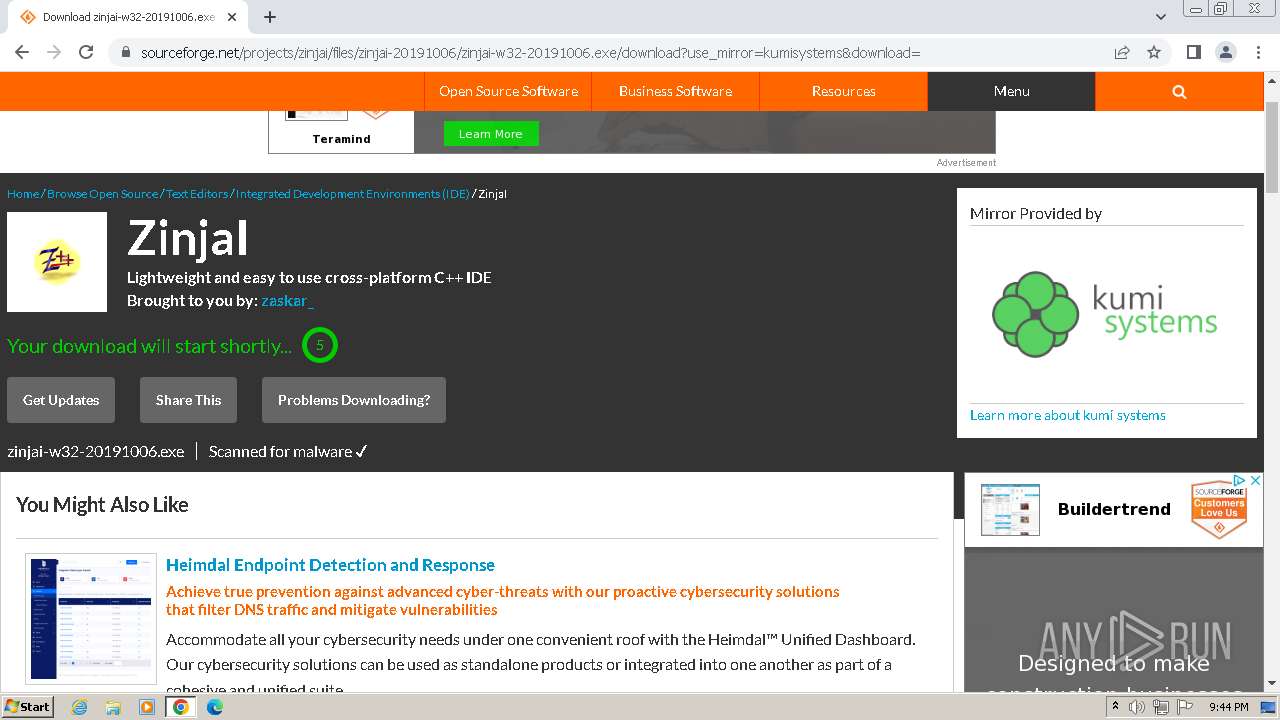This screenshot has width=1280, height=720.
Task: Click the AdChoices triangle icon
Action: (1240, 481)
